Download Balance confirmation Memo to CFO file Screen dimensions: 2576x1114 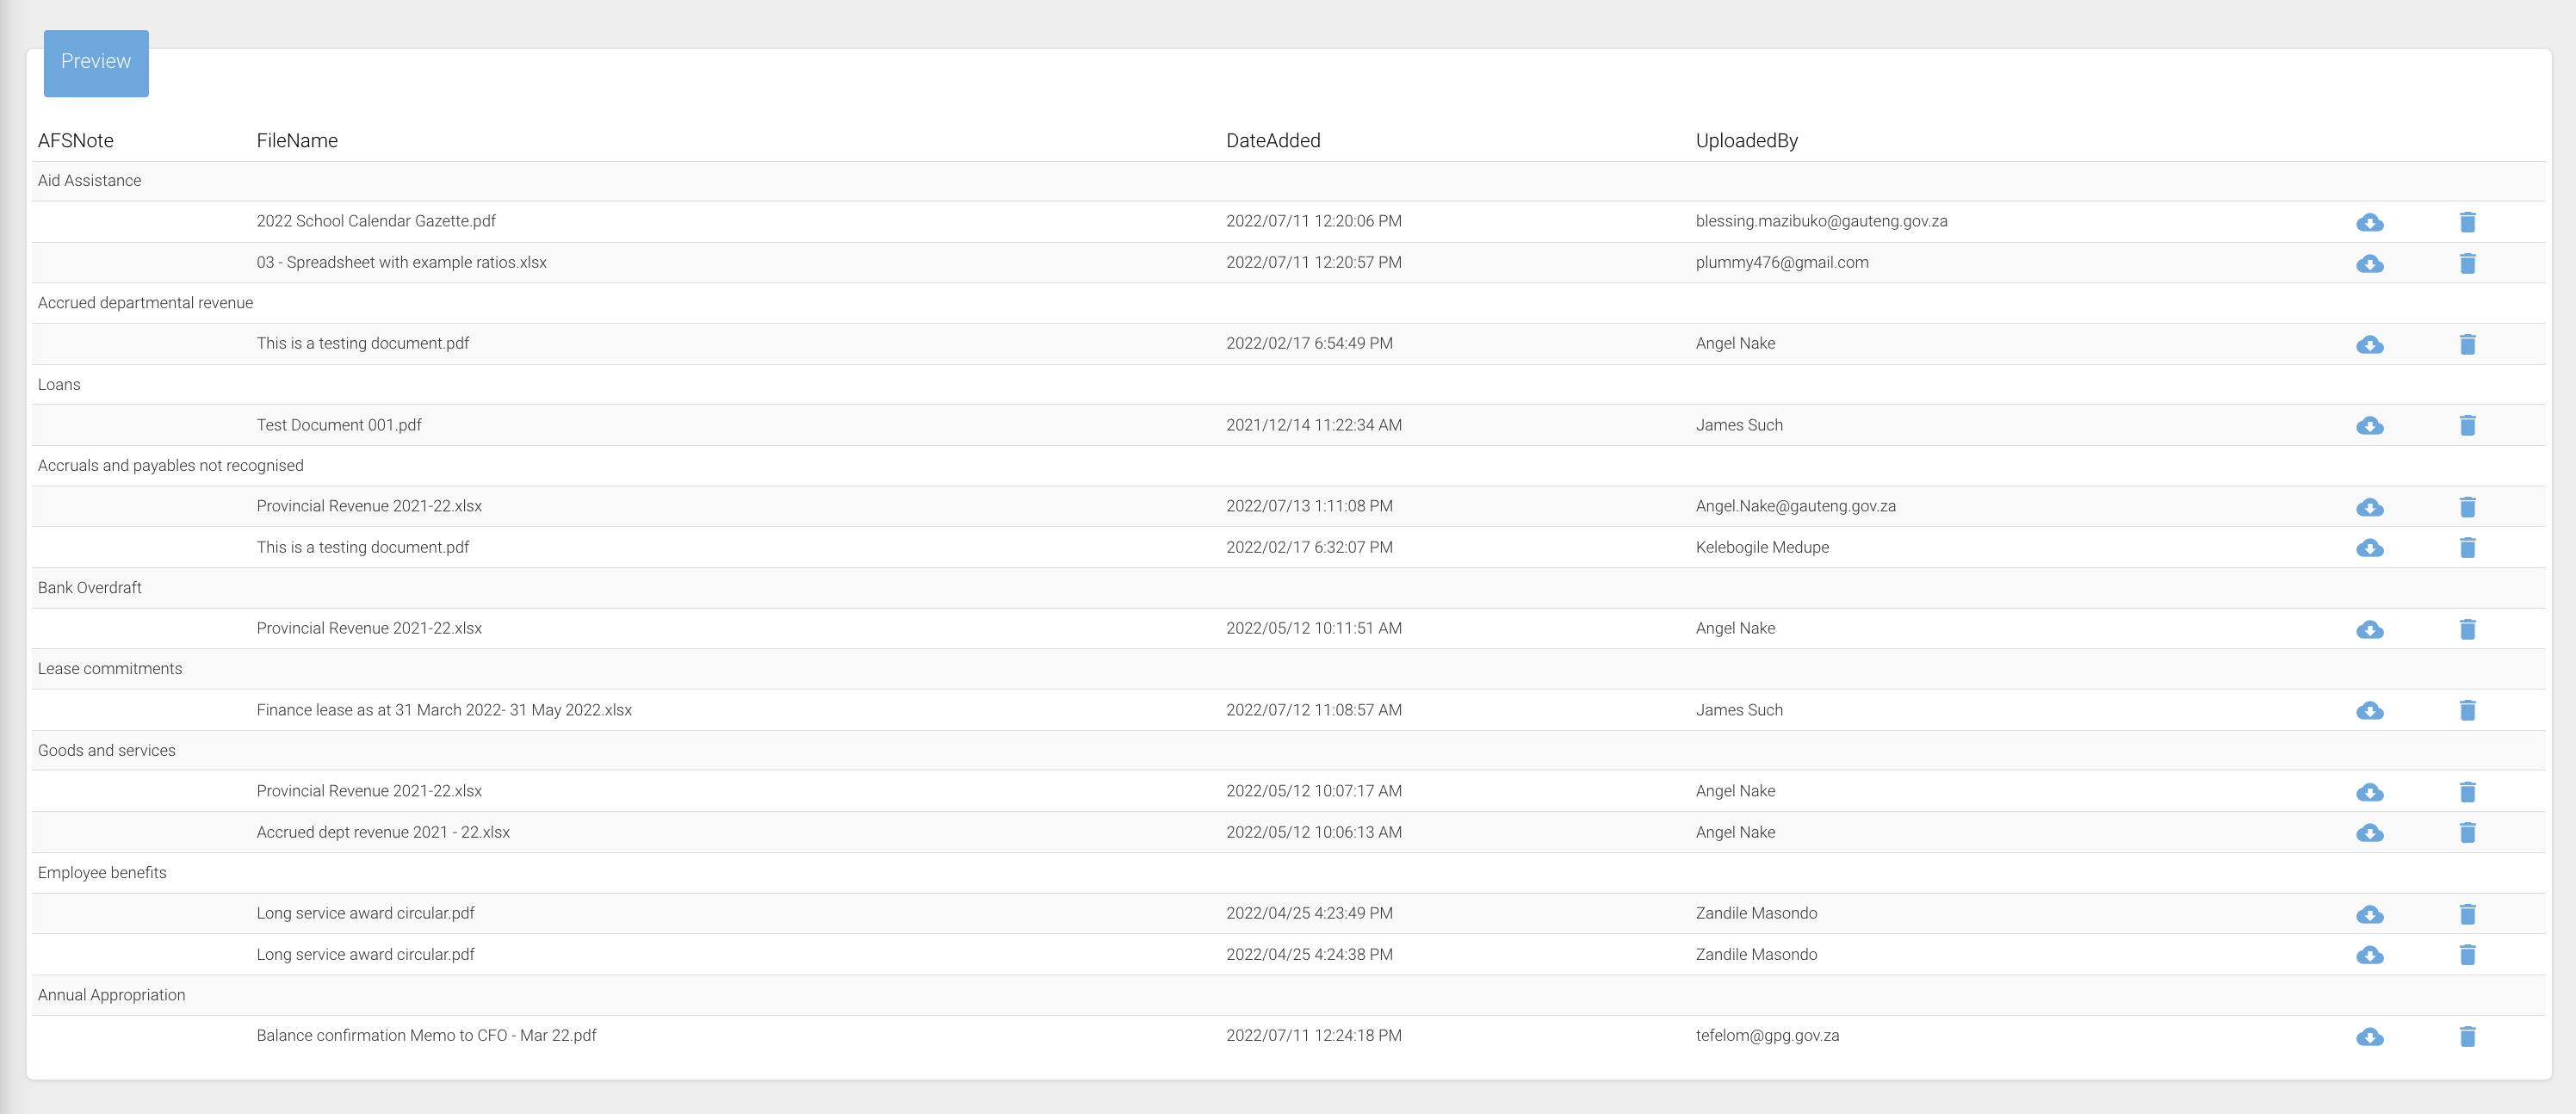(x=2369, y=1036)
